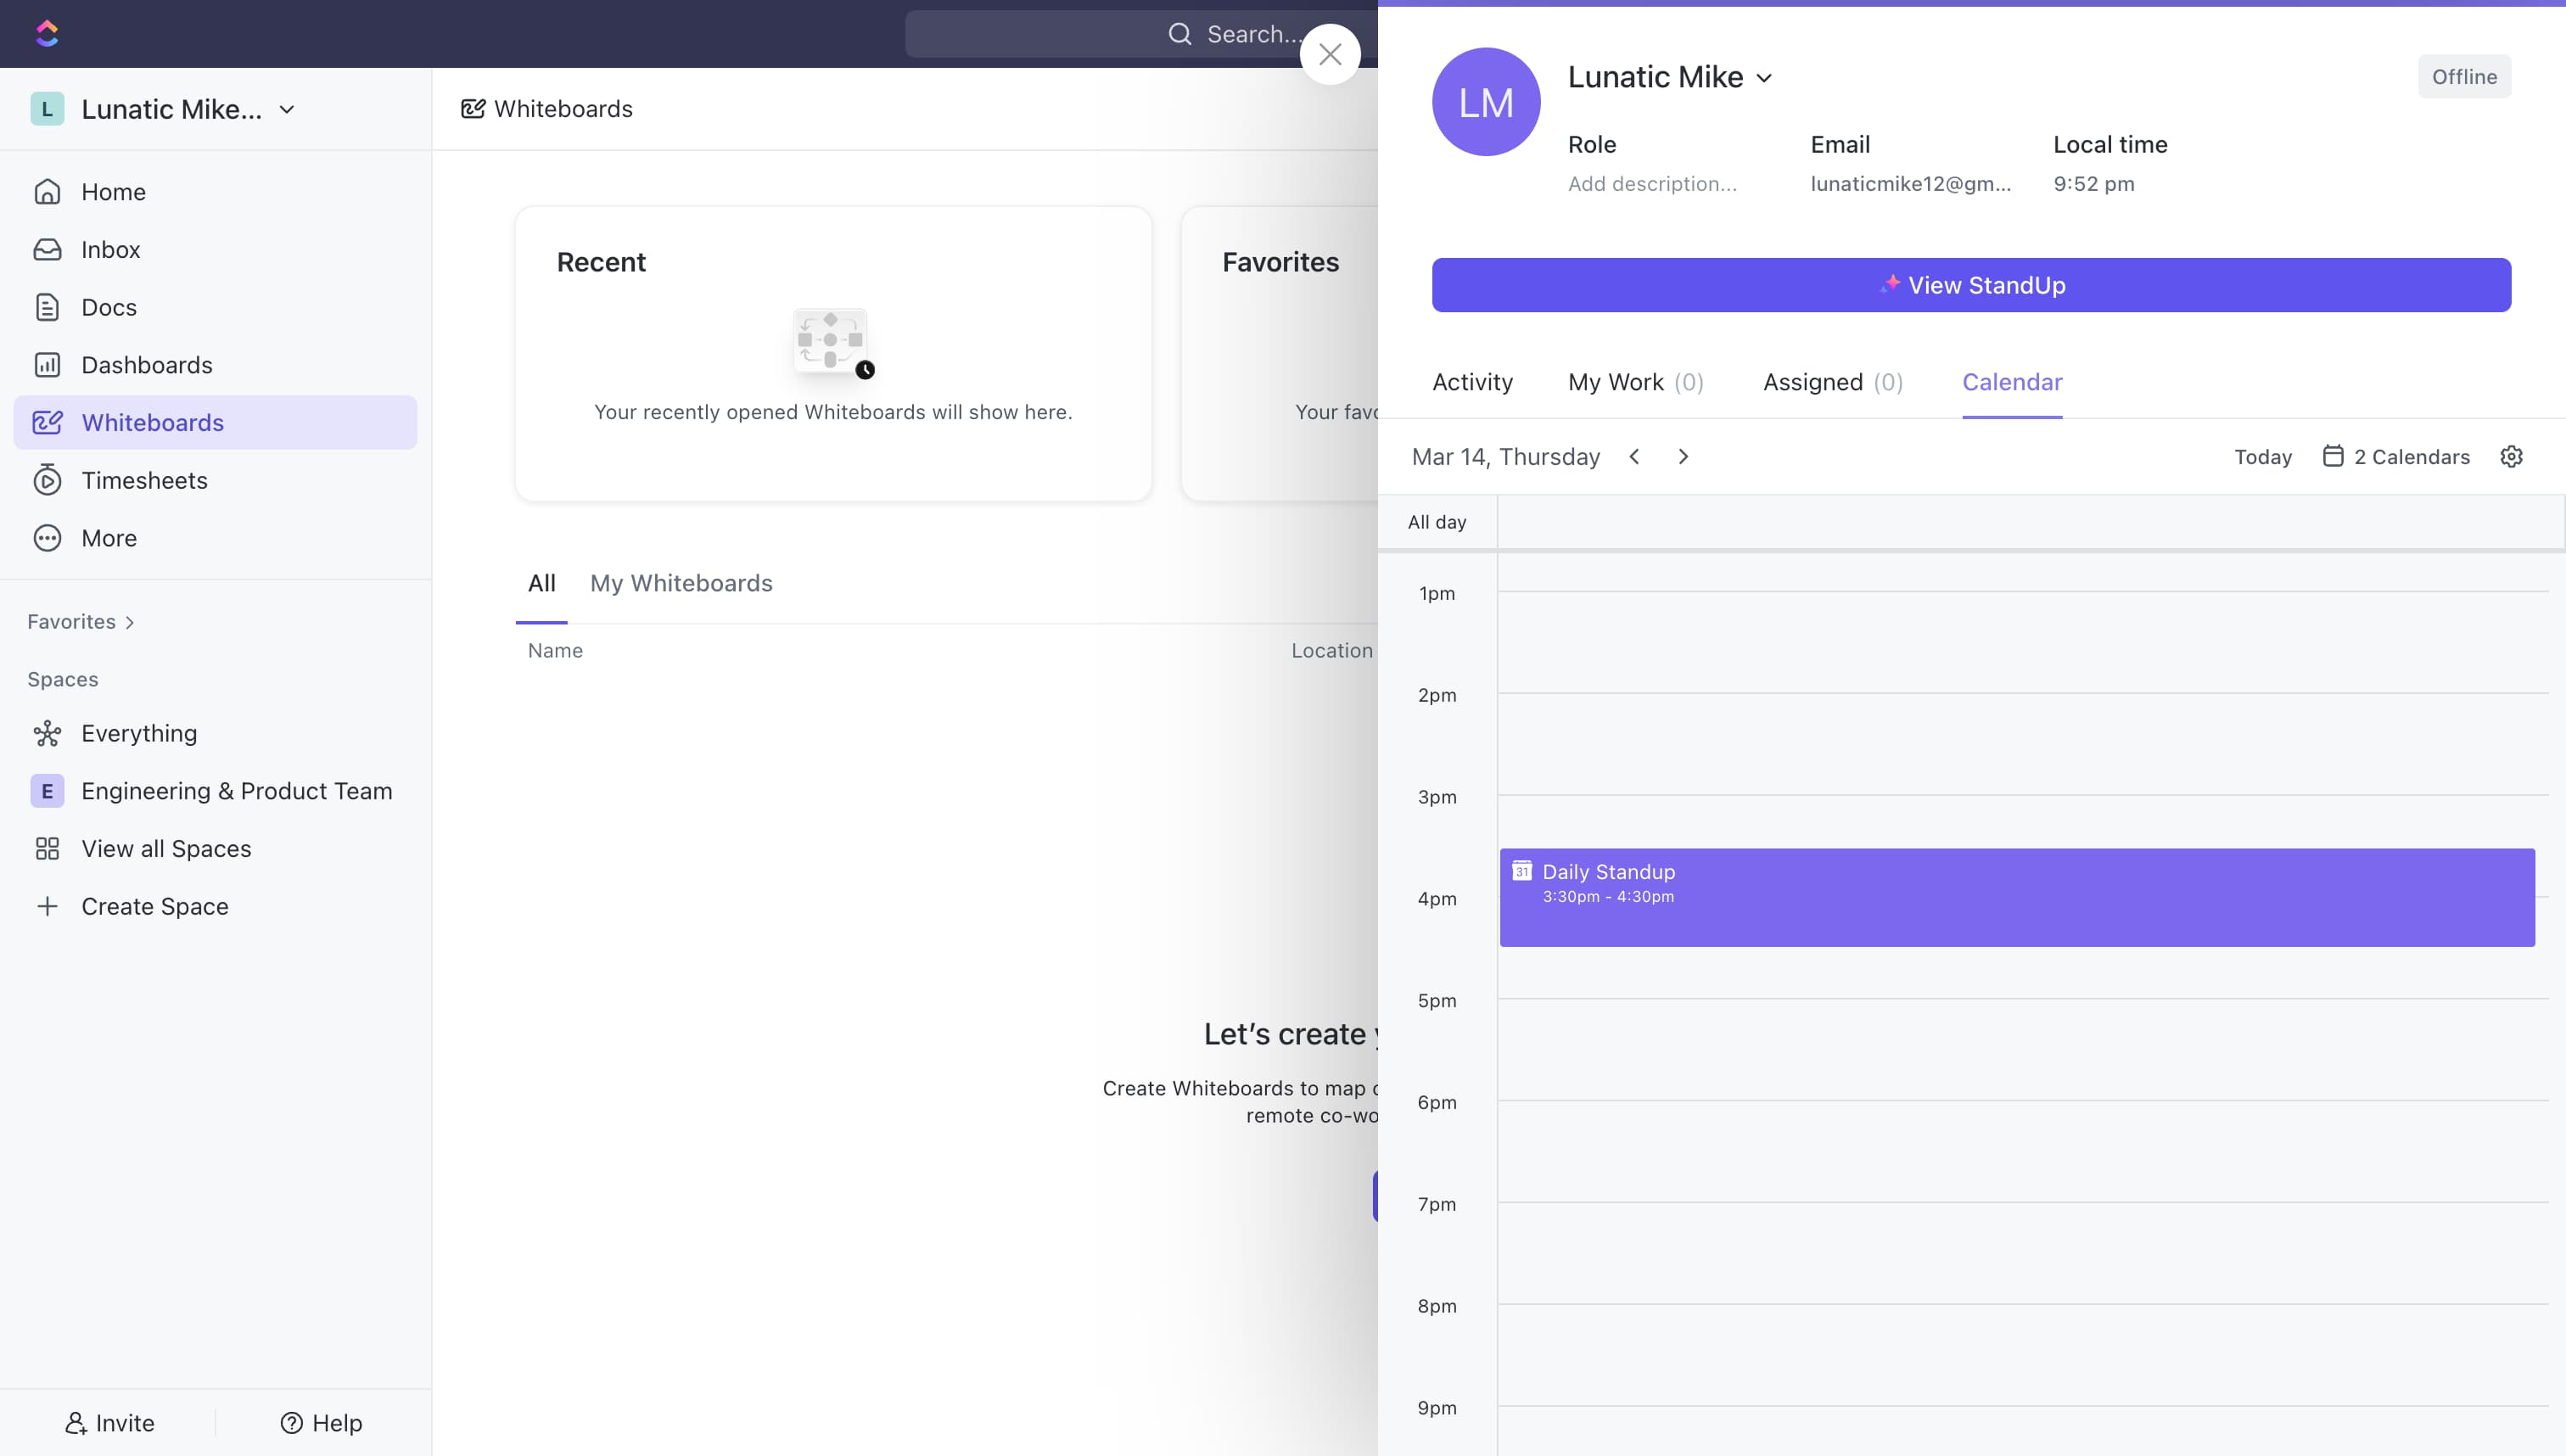Switch to the Activity tab
This screenshot has width=2566, height=1456.
point(1472,382)
